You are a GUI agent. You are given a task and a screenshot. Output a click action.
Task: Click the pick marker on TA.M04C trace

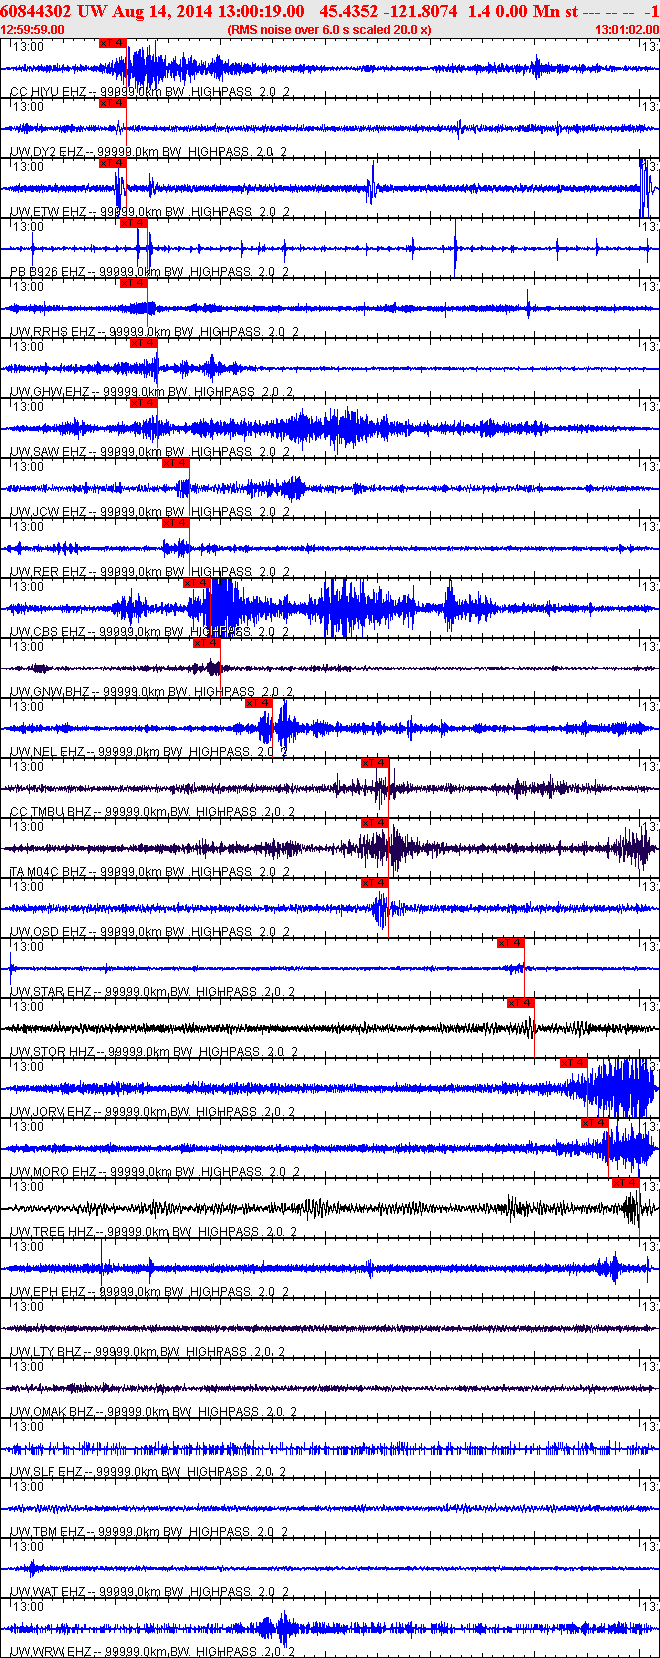tap(375, 823)
